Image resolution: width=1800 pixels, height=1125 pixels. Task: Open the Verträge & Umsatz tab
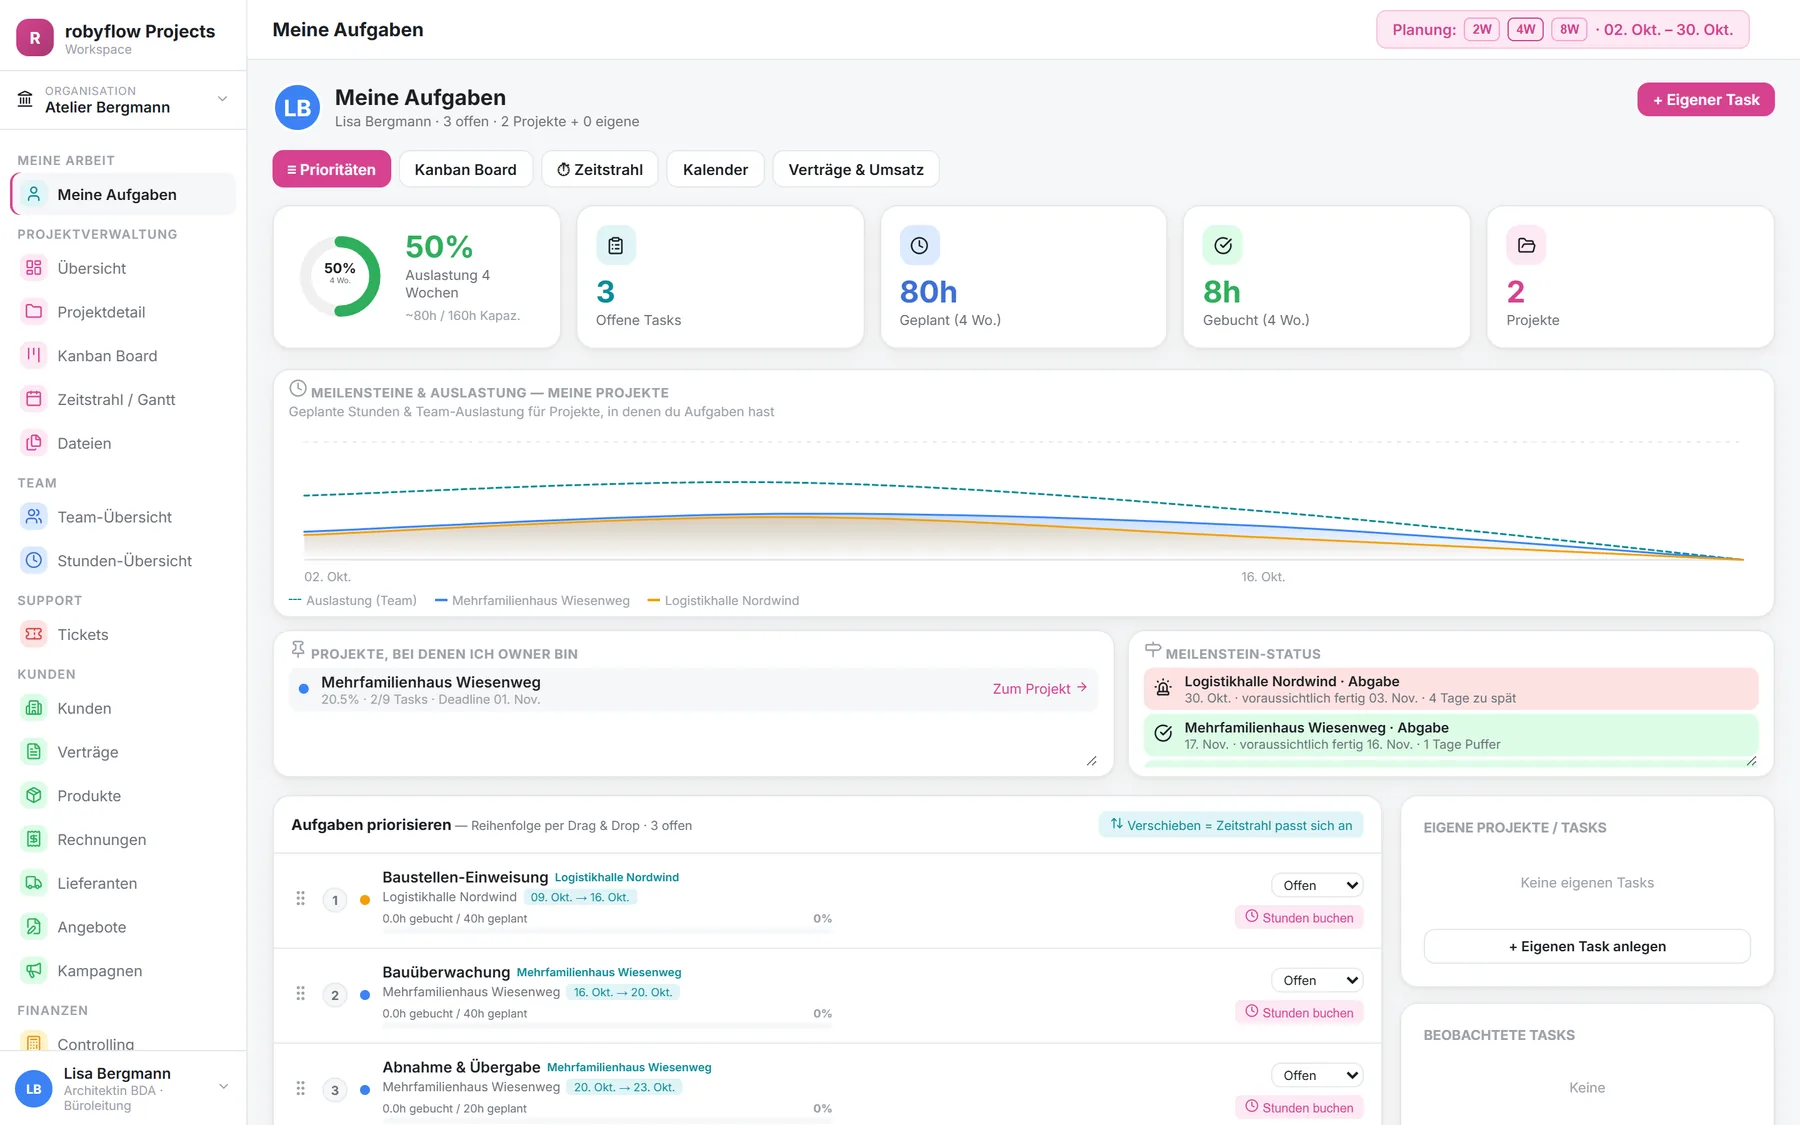click(856, 169)
